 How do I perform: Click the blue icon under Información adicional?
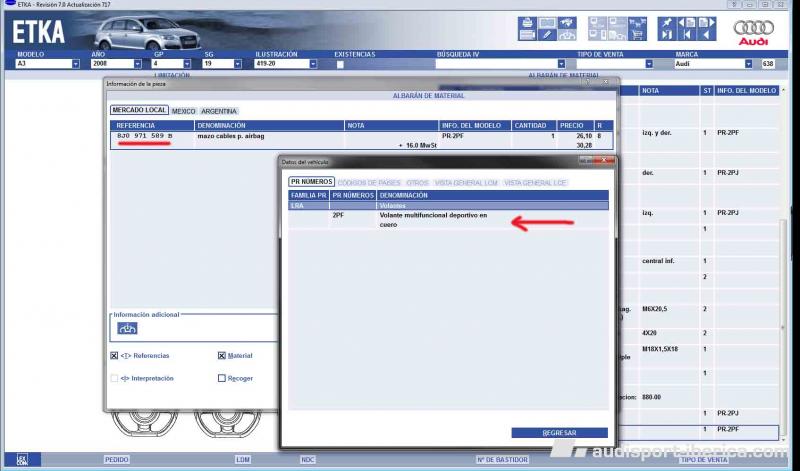(x=127, y=329)
